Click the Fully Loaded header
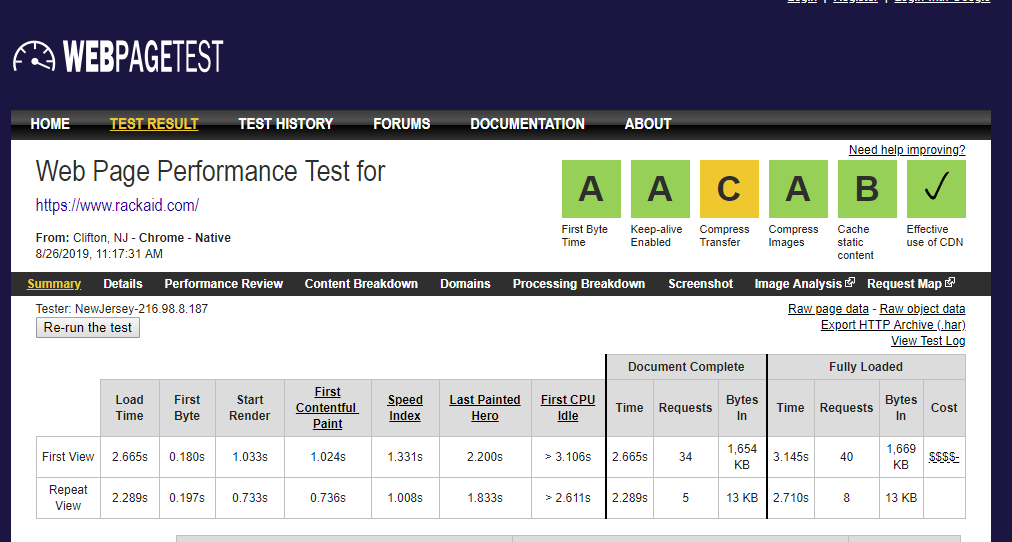Screen dimensions: 1012x542 point(865,366)
